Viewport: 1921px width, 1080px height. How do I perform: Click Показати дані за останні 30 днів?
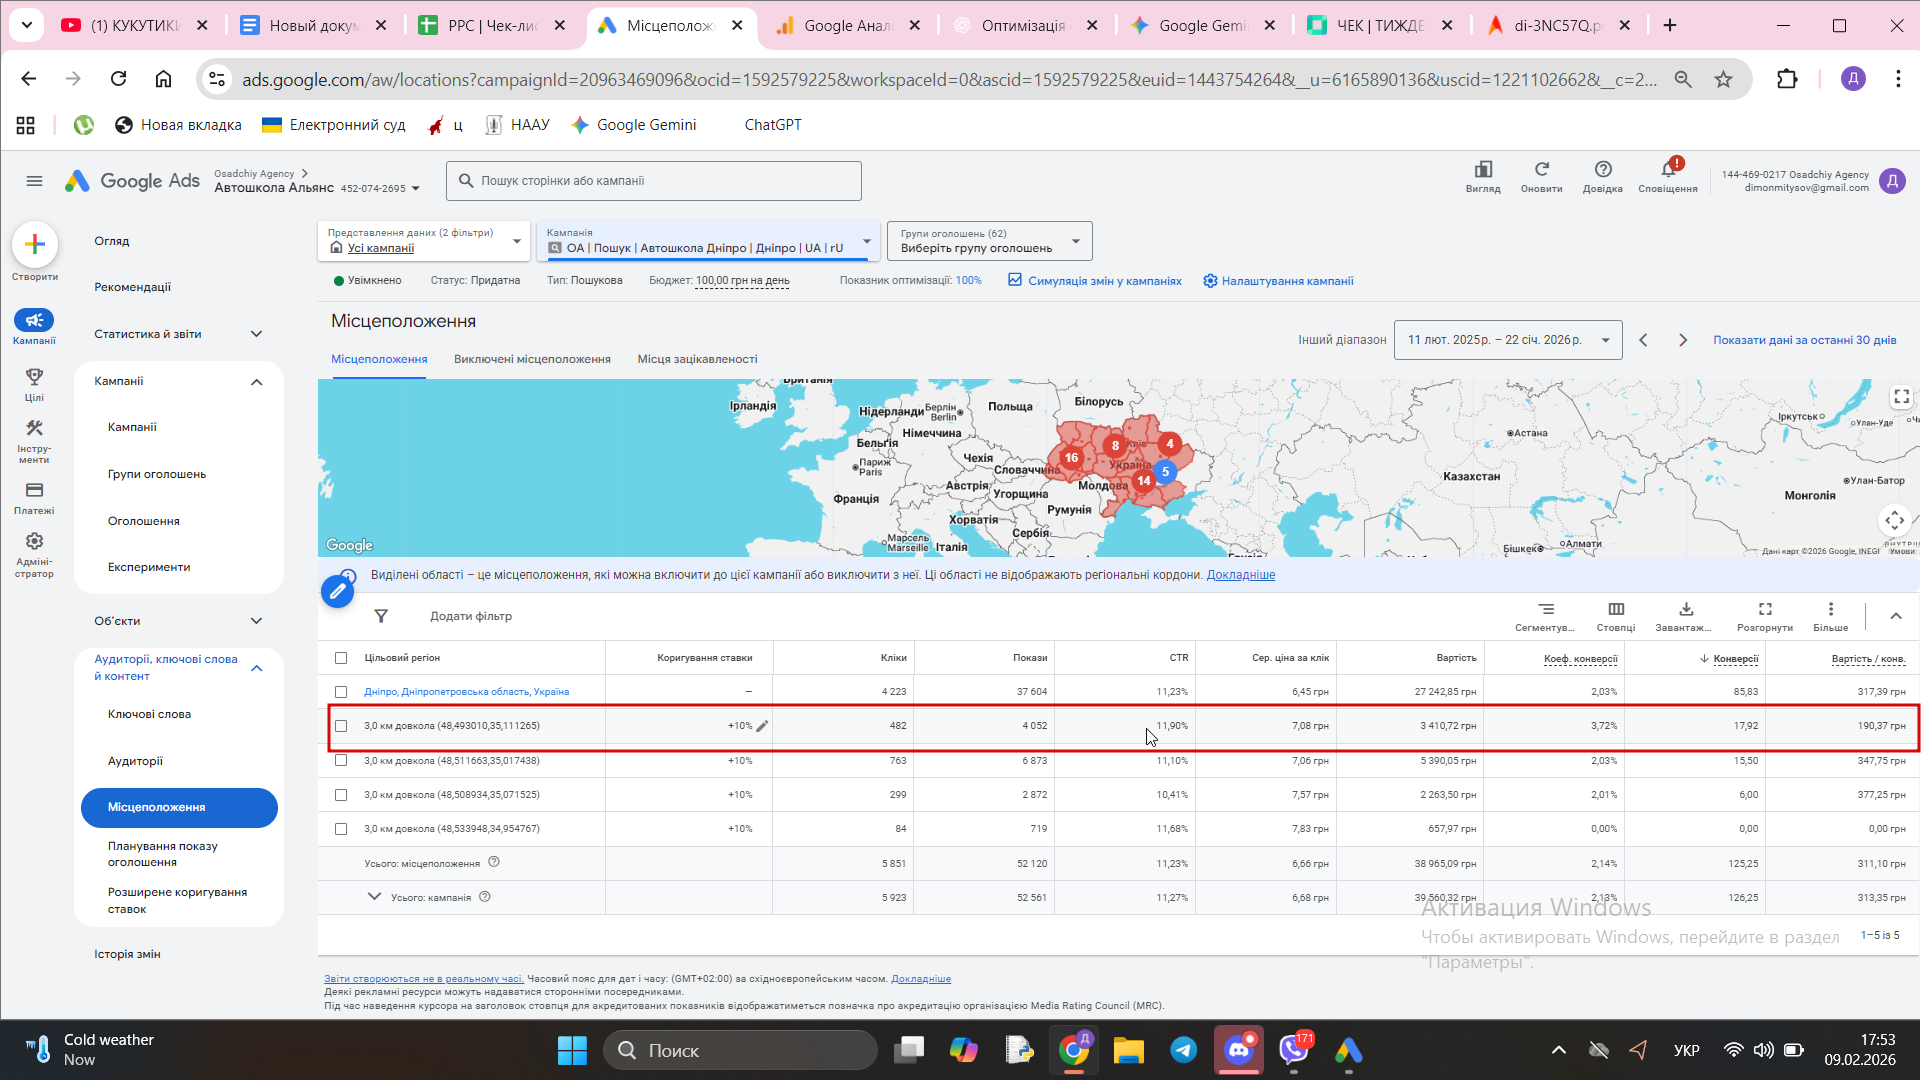point(1803,340)
